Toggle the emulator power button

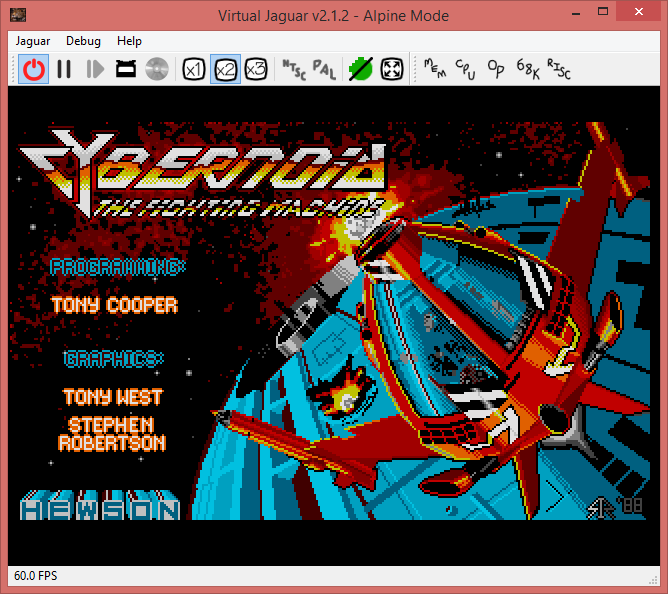point(34,69)
